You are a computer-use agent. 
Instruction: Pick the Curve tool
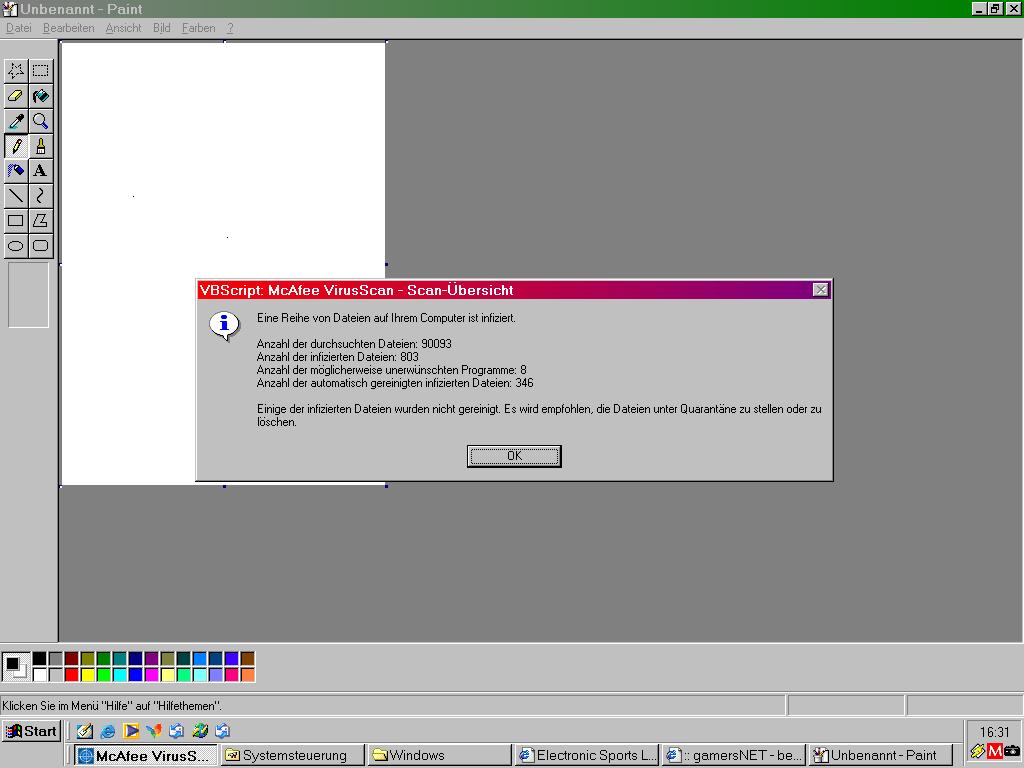(x=40, y=195)
